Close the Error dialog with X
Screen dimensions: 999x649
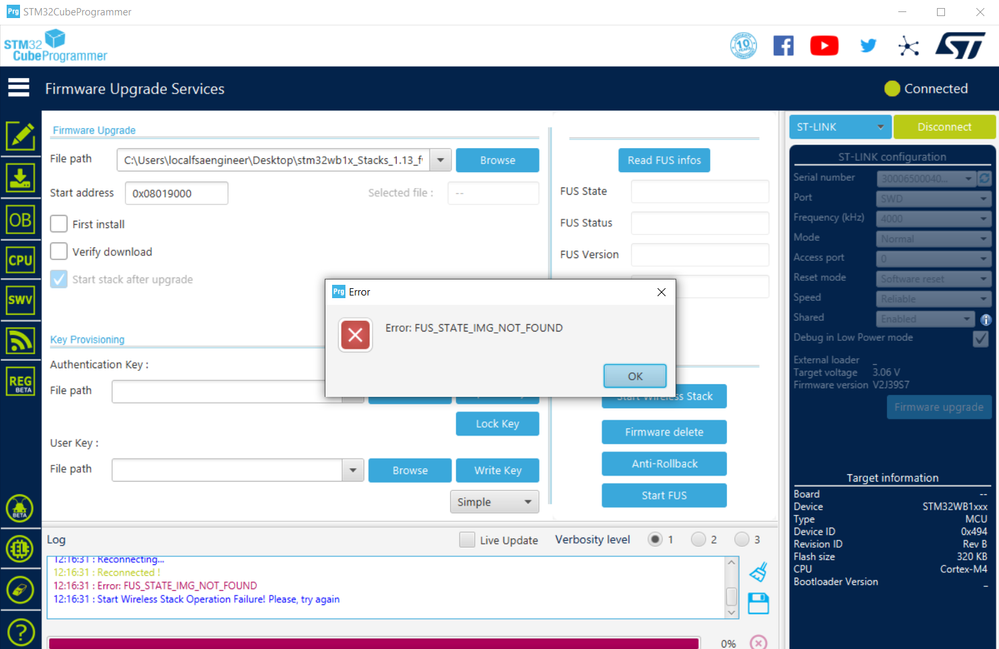click(x=661, y=292)
